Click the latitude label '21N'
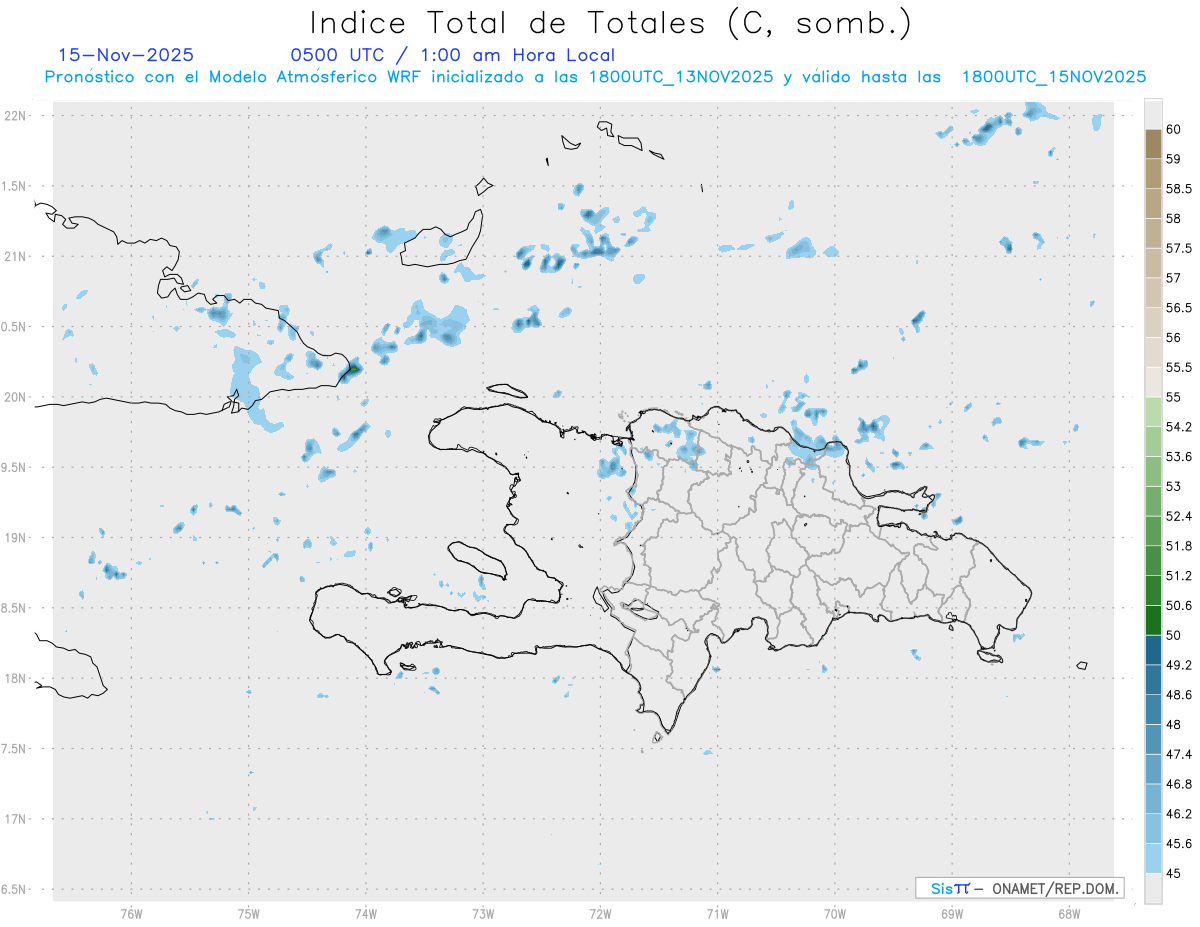Viewport: 1200px width, 927px height. tap(15, 256)
